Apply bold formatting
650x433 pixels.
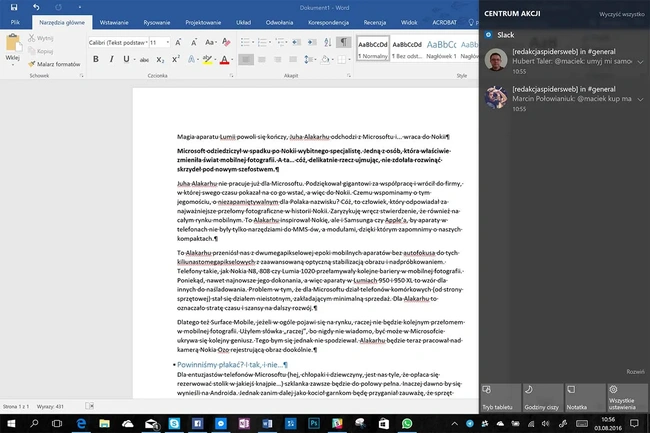[x=96, y=59]
